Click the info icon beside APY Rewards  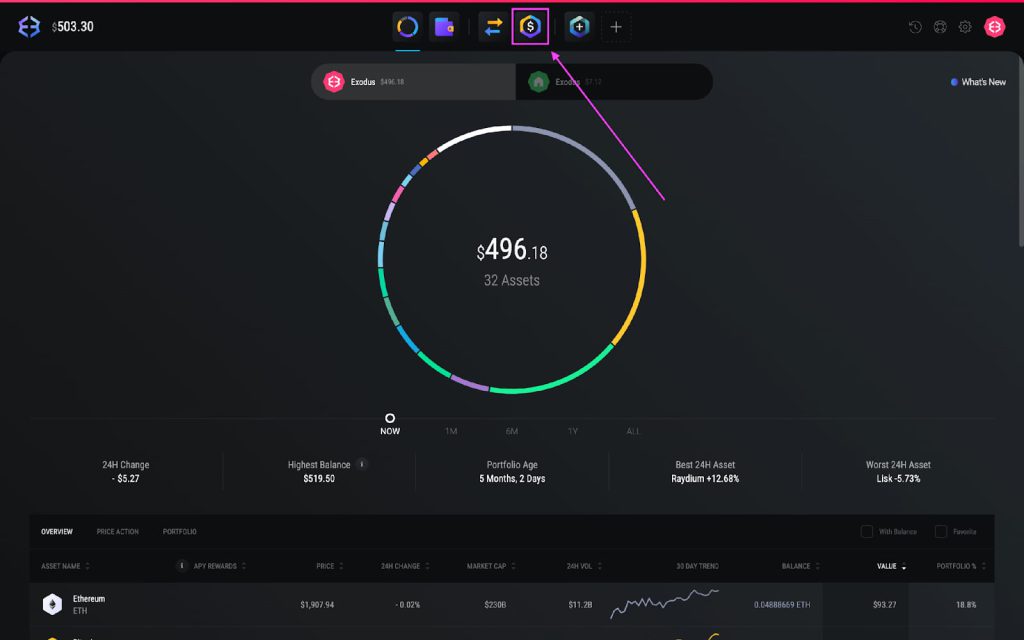[x=182, y=566]
